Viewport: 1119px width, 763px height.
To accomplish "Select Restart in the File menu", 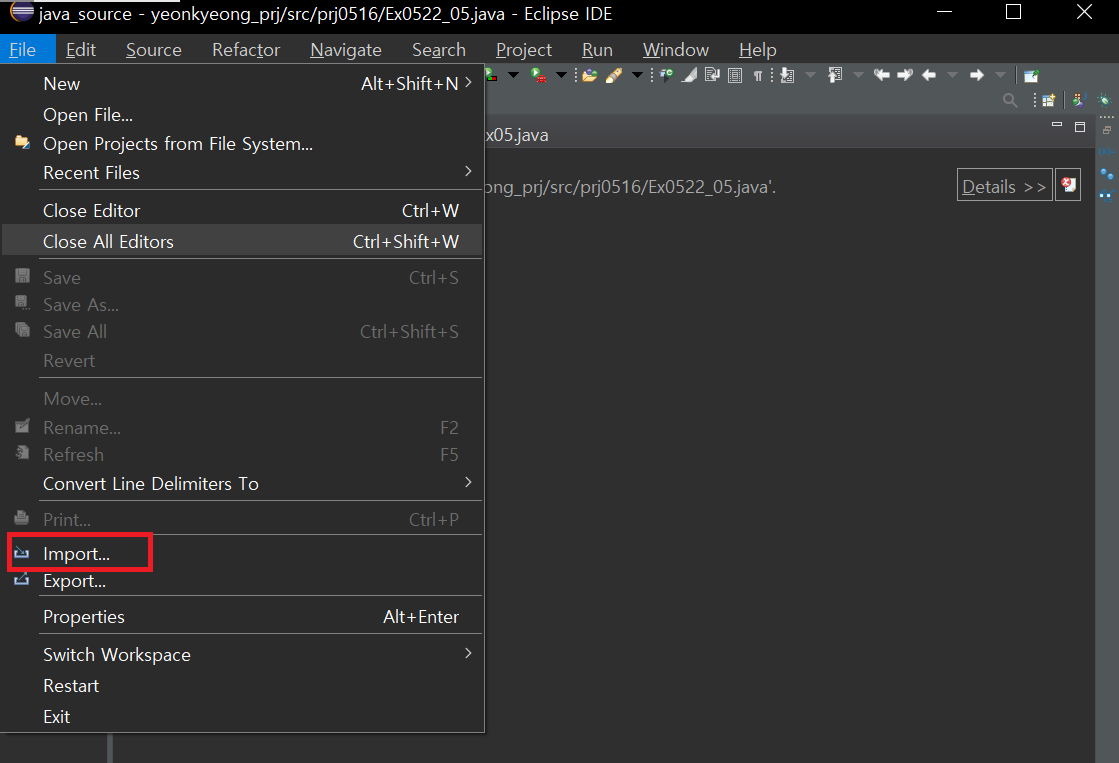I will point(243,686).
